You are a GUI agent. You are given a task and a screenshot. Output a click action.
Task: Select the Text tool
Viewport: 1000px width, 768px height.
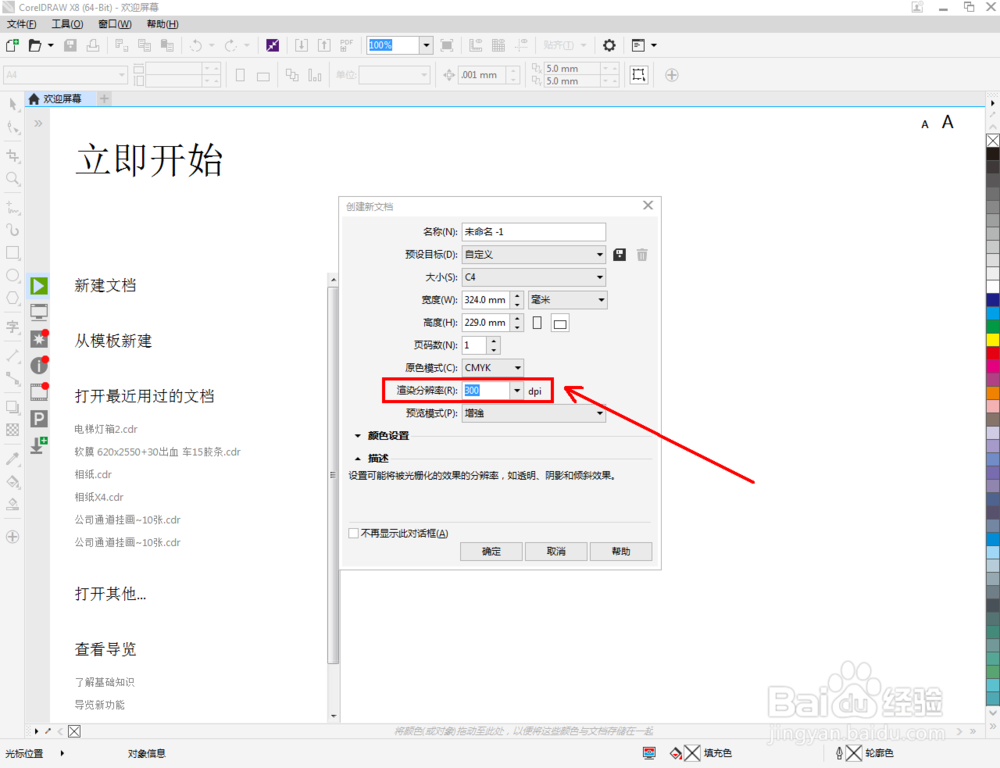[x=13, y=327]
